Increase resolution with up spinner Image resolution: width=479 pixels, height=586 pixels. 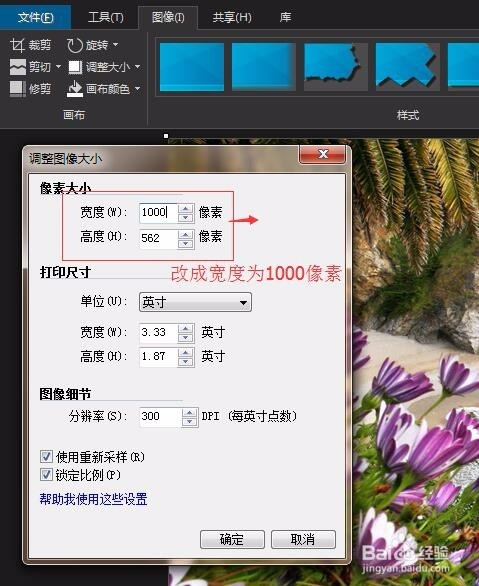(190, 413)
